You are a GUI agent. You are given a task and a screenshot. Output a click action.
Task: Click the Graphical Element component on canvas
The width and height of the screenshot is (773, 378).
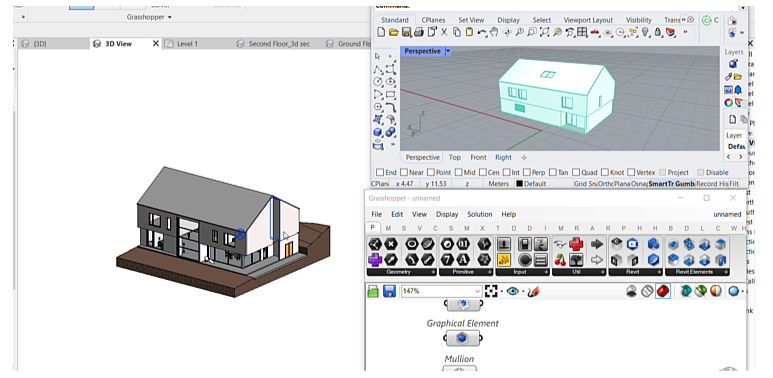pyautogui.click(x=462, y=338)
